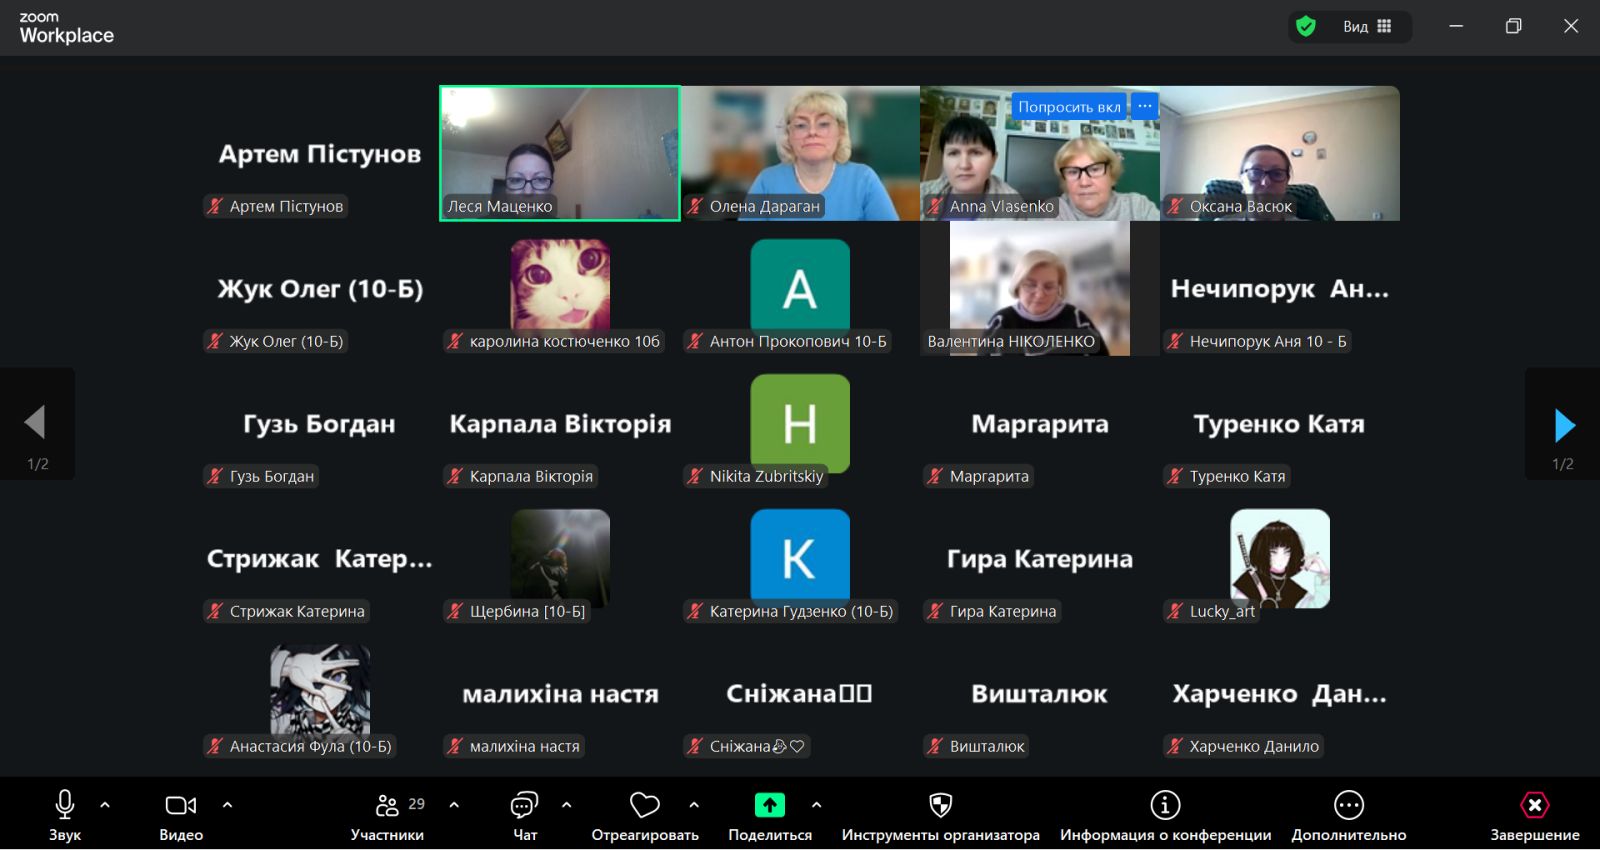Expand video options arrow next to Видео
1600x850 pixels.
coord(227,805)
